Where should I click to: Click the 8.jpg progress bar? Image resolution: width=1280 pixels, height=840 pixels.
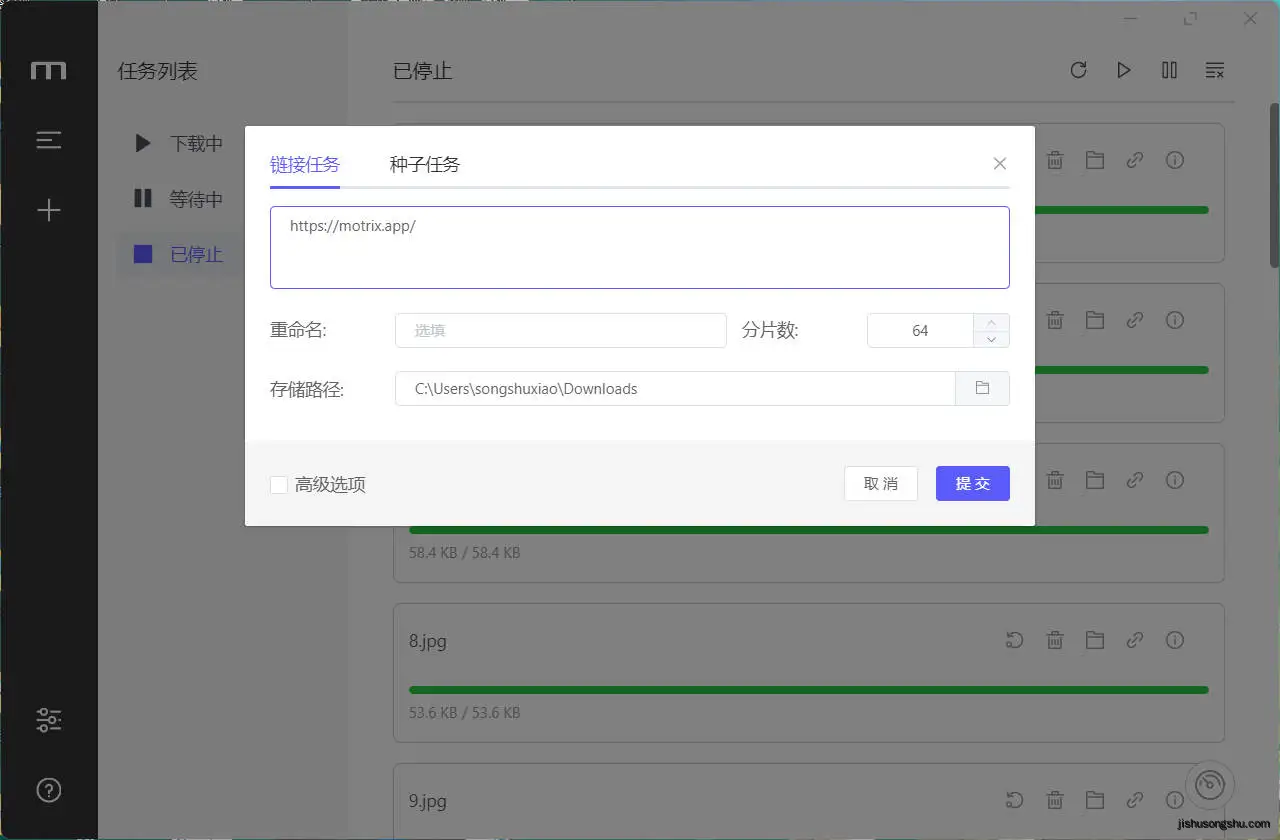pyautogui.click(x=809, y=690)
